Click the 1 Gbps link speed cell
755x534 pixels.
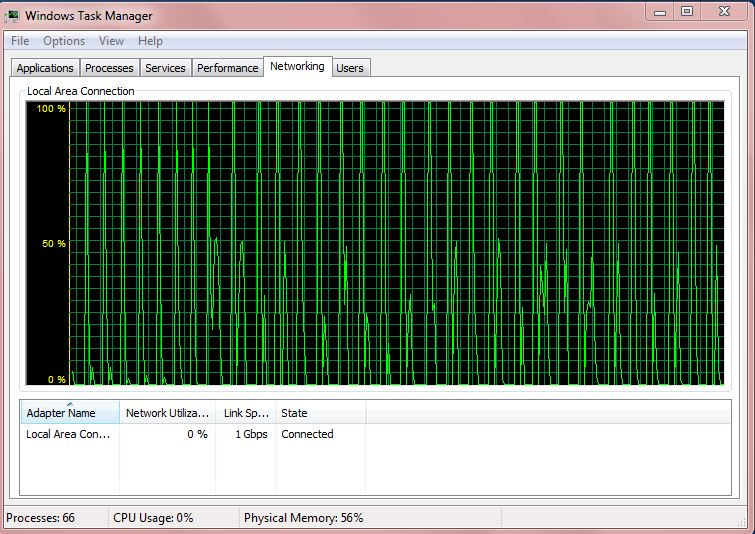(251, 434)
